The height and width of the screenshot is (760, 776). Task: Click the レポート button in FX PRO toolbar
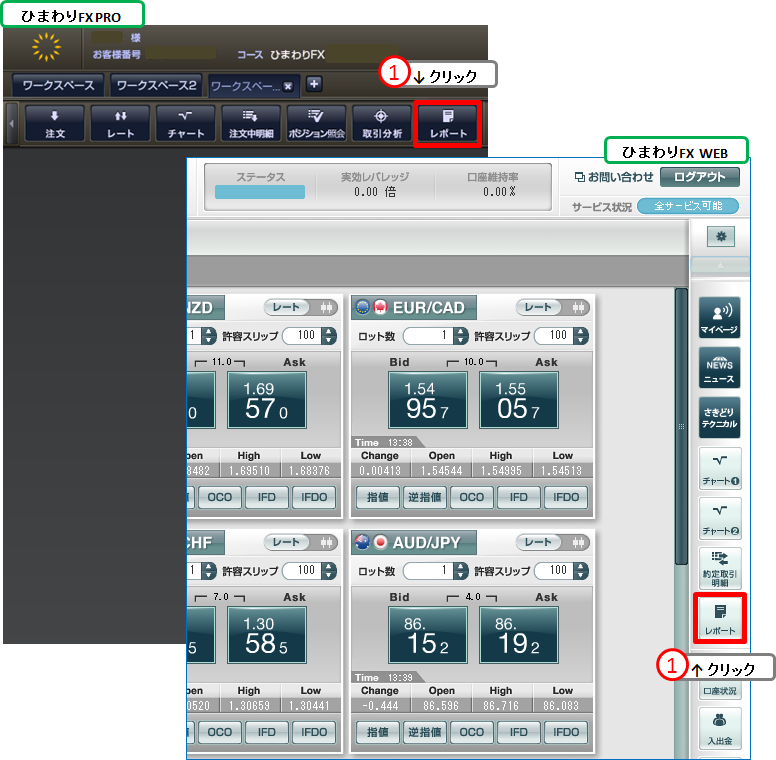[447, 124]
